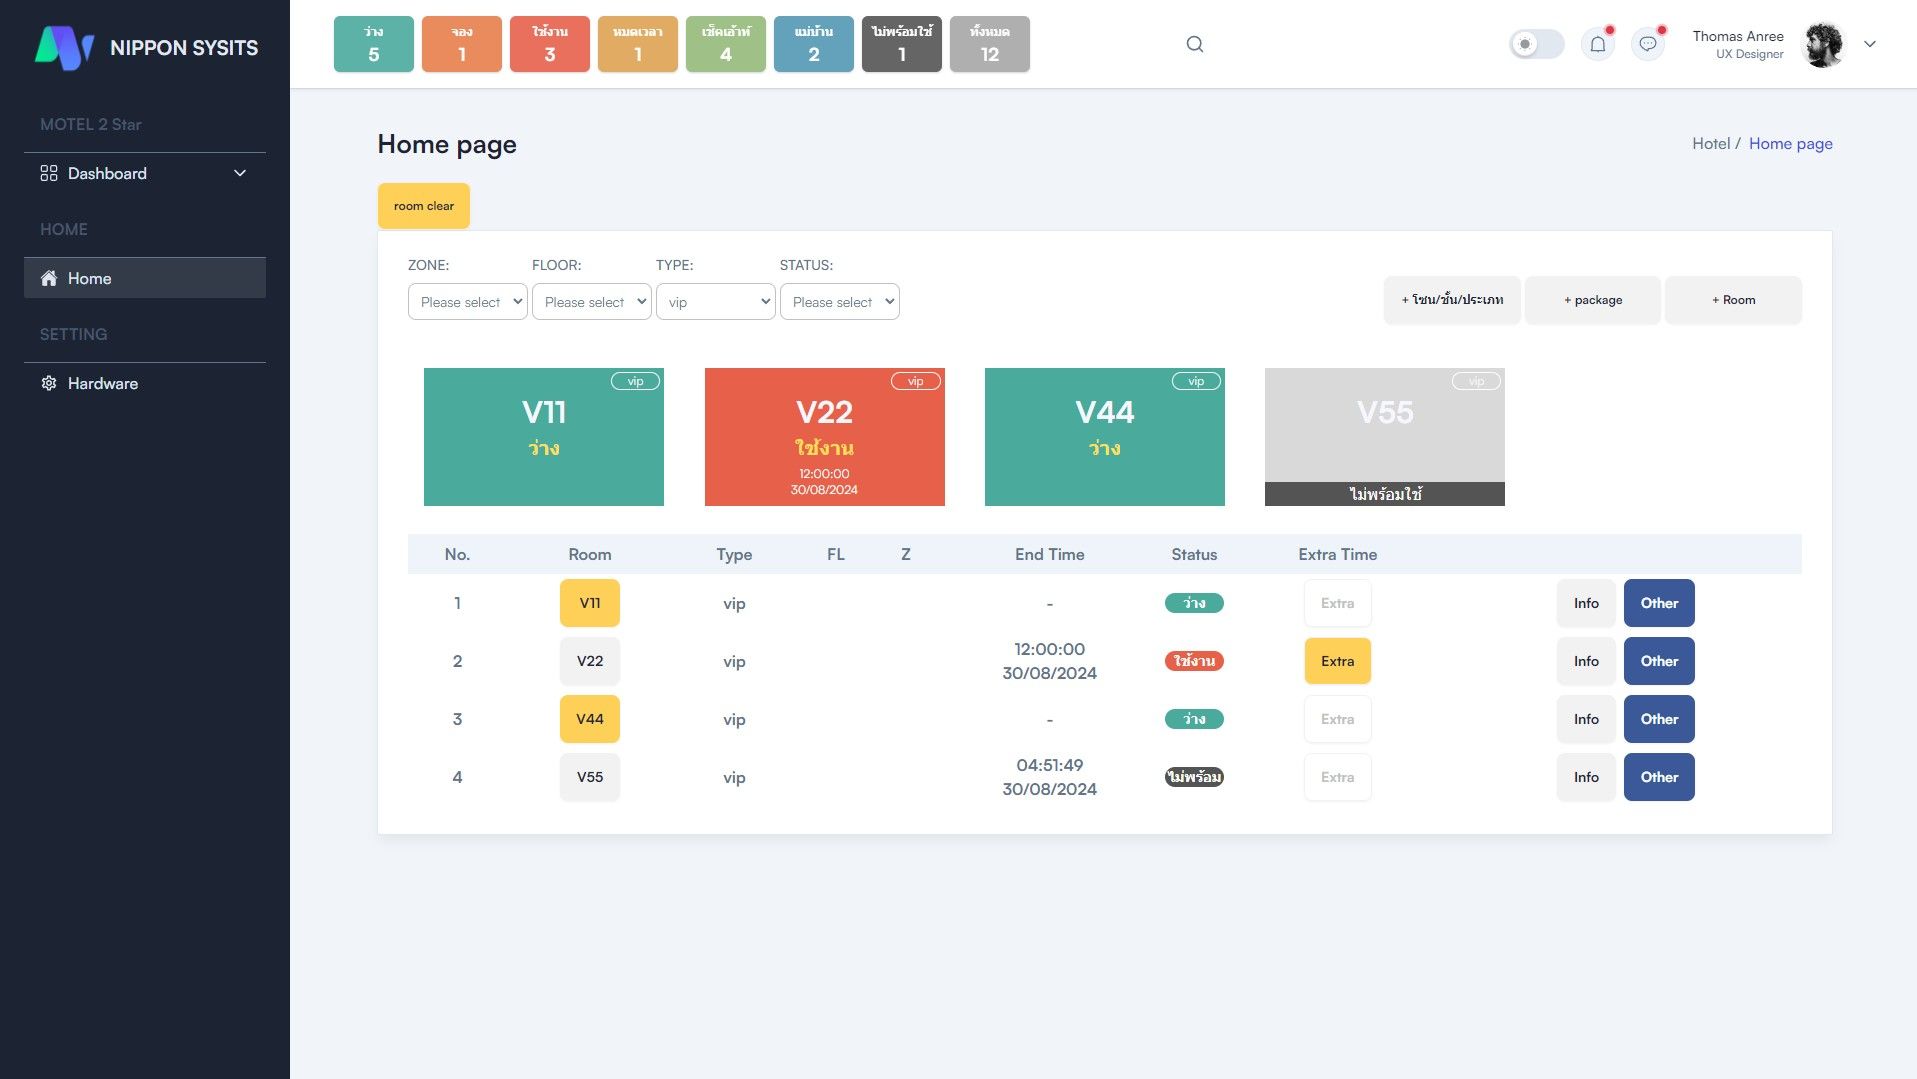This screenshot has height=1079, width=1917.
Task: Click the Thomas Anree profile avatar
Action: pyautogui.click(x=1822, y=45)
